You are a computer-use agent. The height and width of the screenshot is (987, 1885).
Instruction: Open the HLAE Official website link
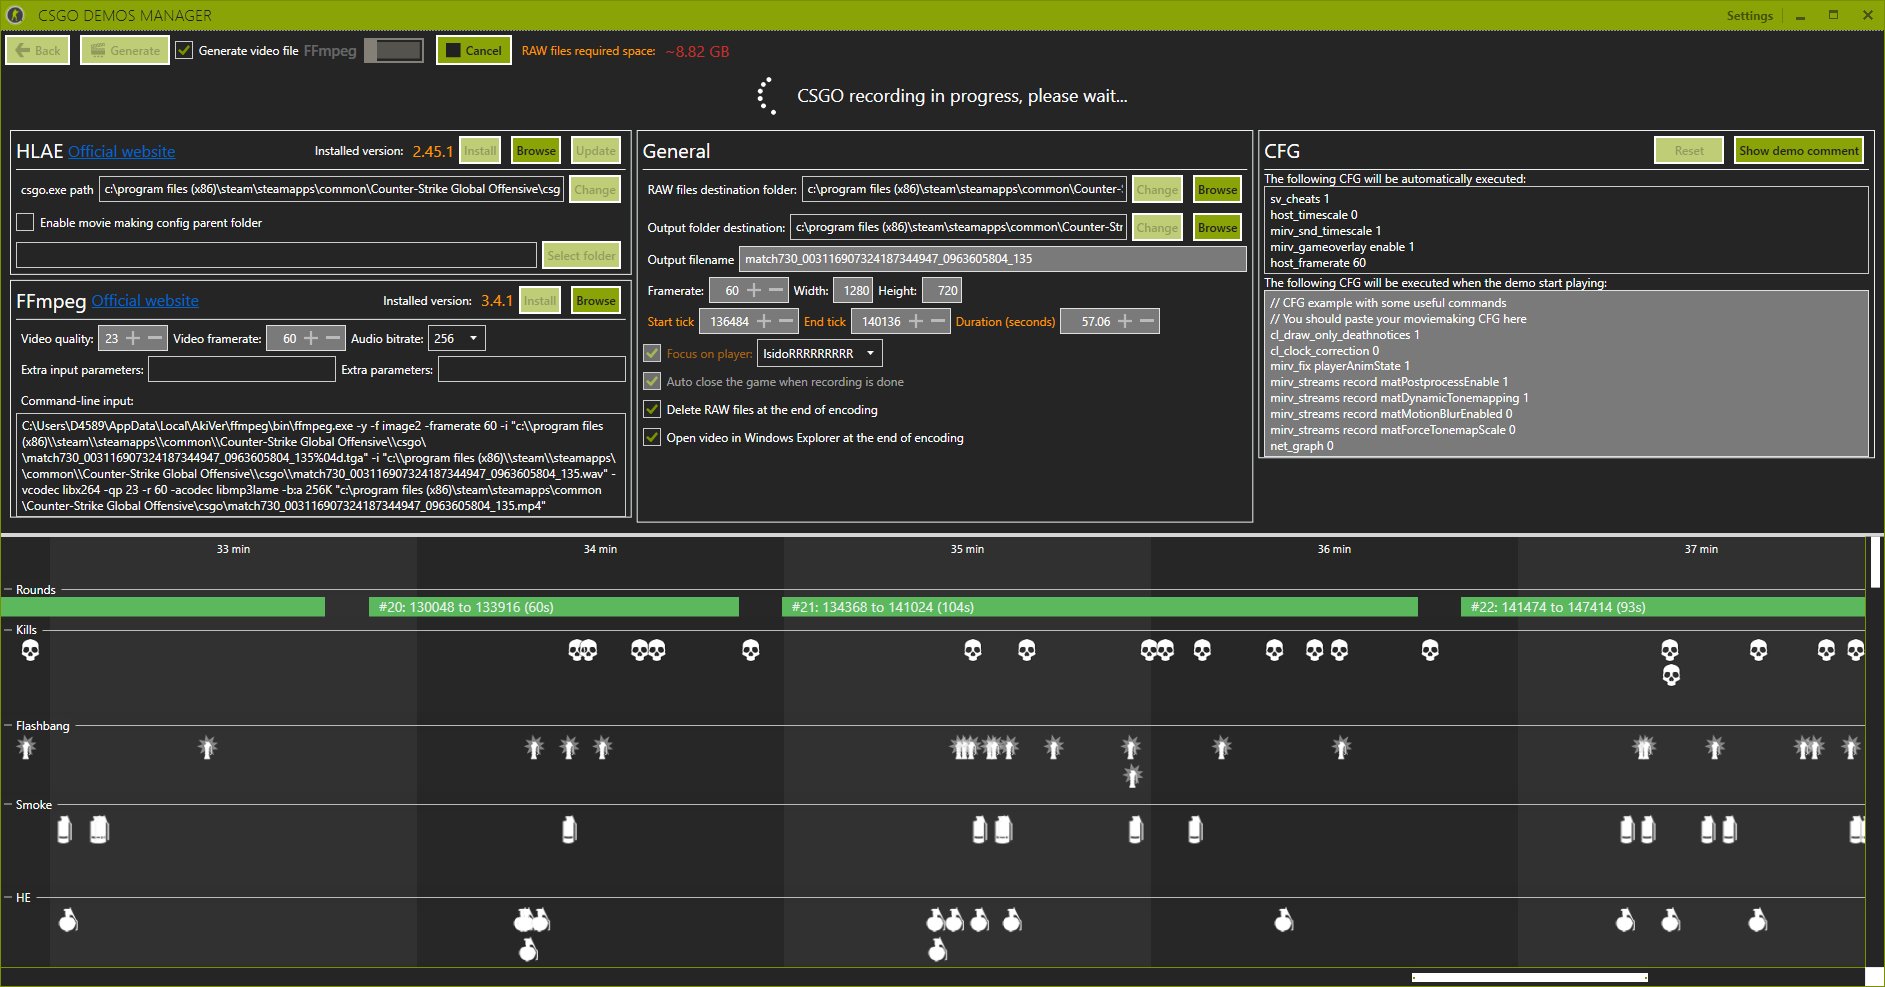(x=121, y=152)
